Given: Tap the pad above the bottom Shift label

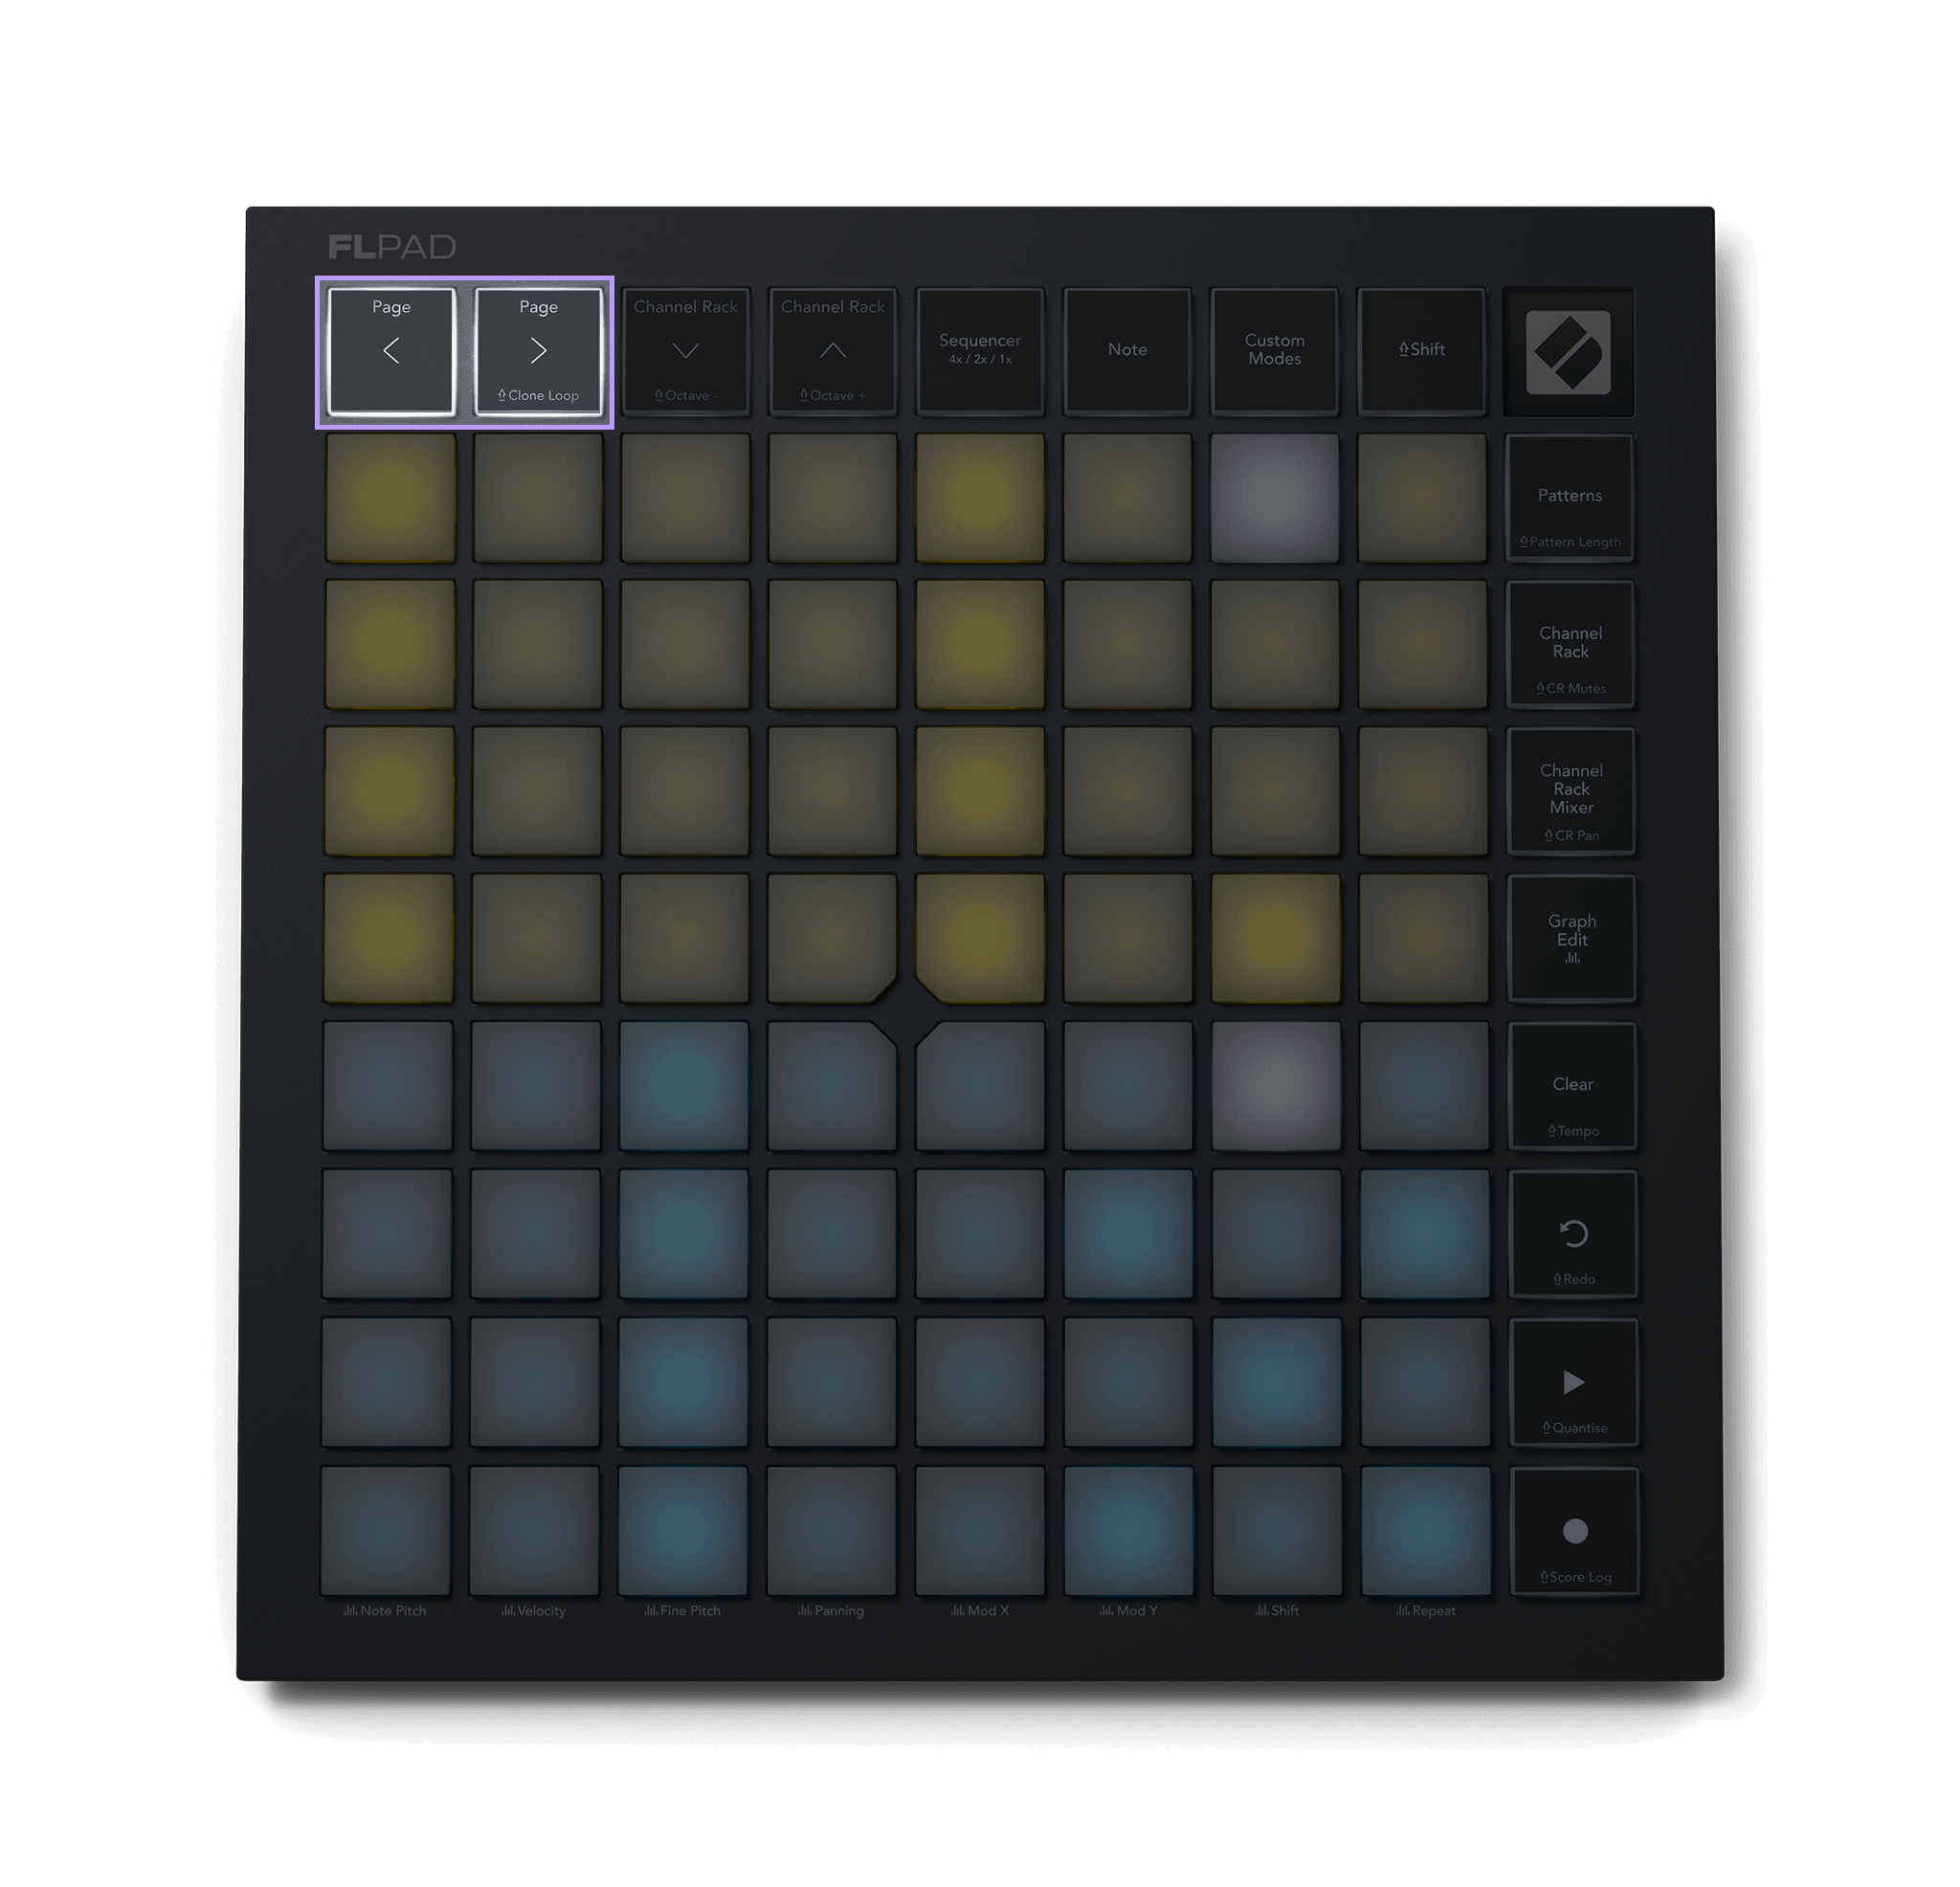Looking at the screenshot, I should click(1277, 1531).
